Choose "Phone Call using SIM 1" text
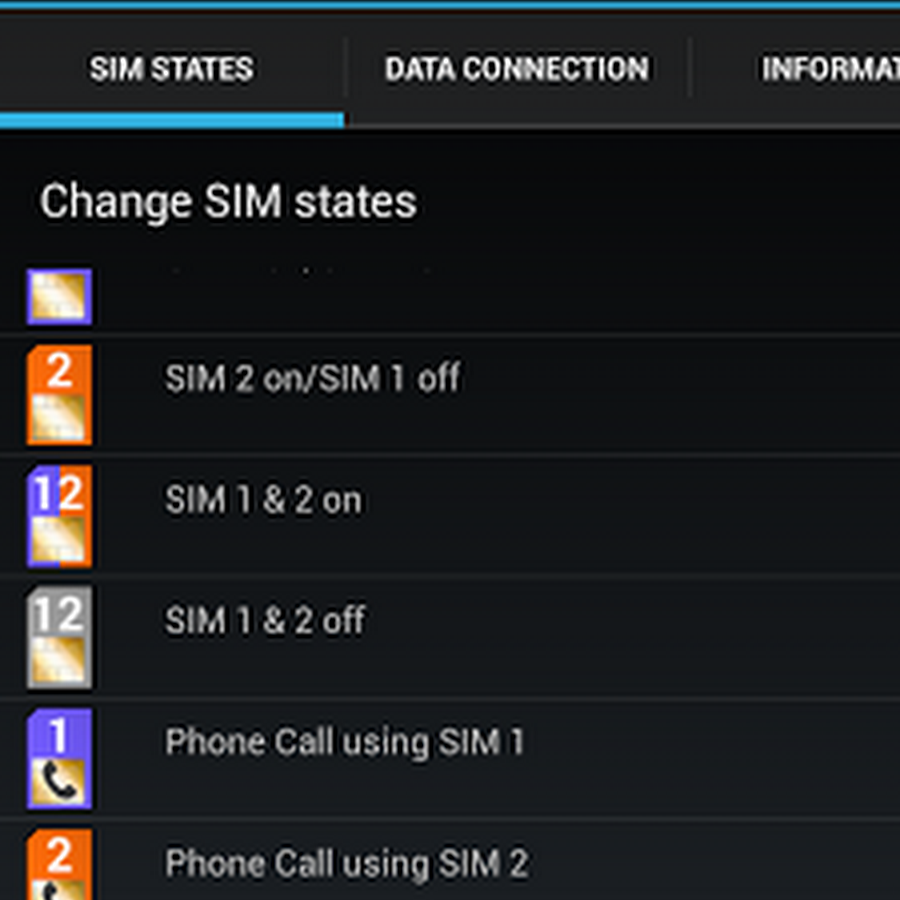The width and height of the screenshot is (900, 900). pyautogui.click(x=344, y=742)
